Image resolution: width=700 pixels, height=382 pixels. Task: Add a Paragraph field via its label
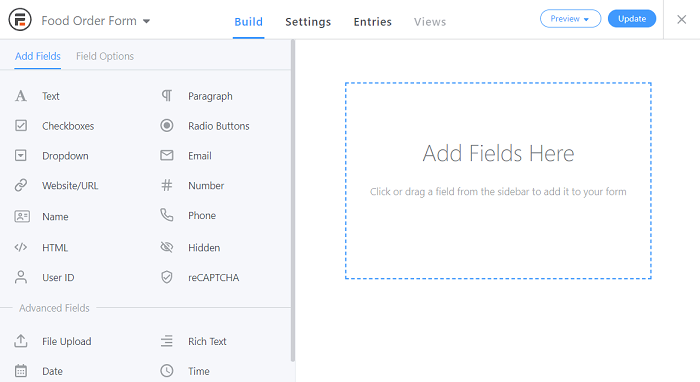pos(210,96)
